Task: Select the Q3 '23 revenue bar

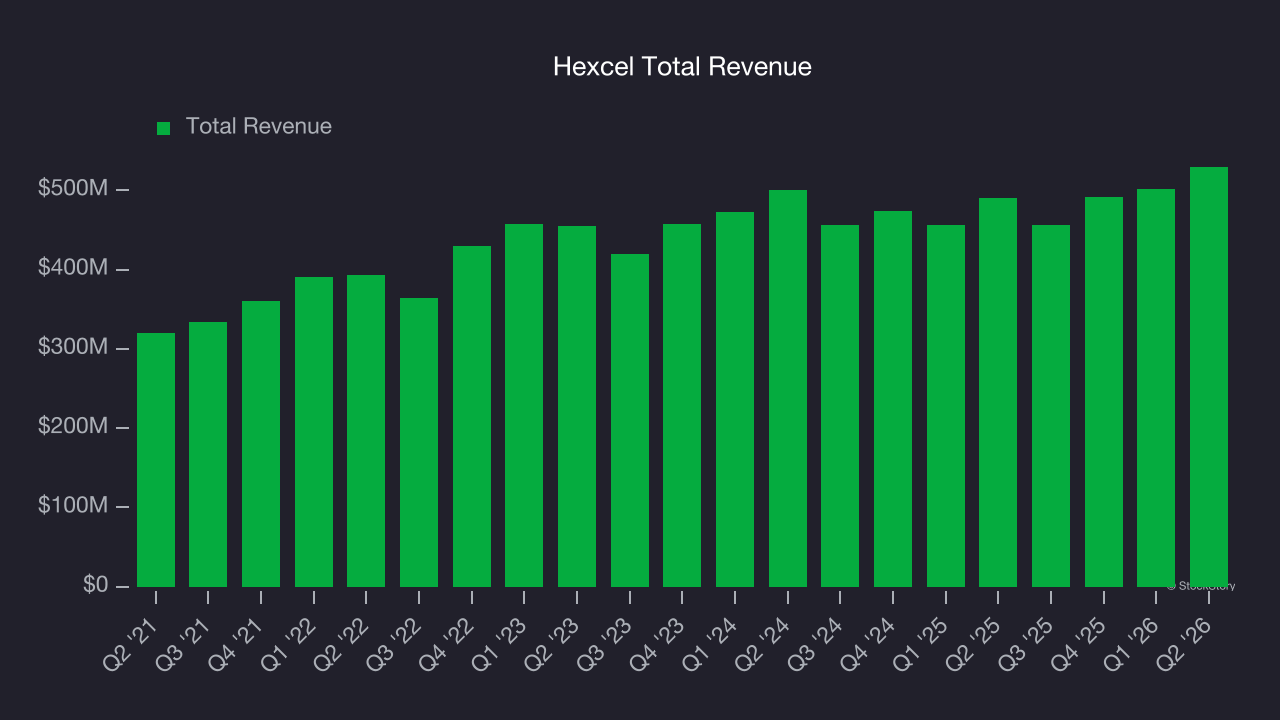Action: pyautogui.click(x=630, y=420)
